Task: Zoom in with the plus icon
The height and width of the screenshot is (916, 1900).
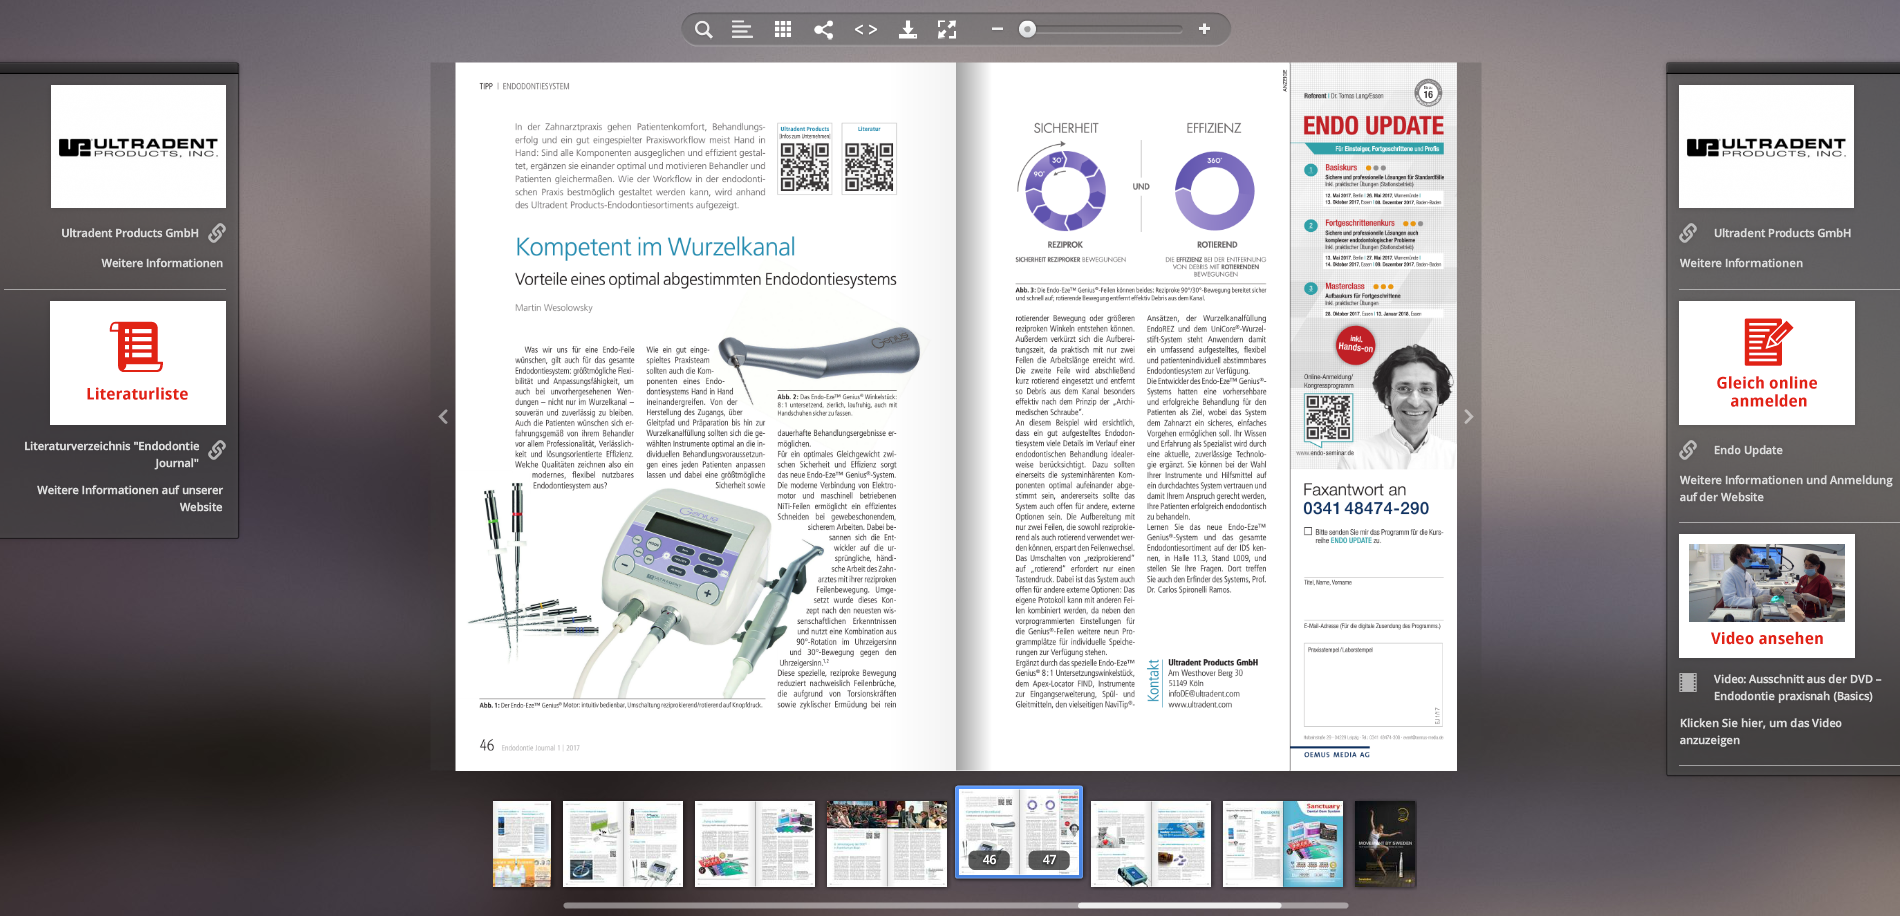Action: pyautogui.click(x=1204, y=29)
